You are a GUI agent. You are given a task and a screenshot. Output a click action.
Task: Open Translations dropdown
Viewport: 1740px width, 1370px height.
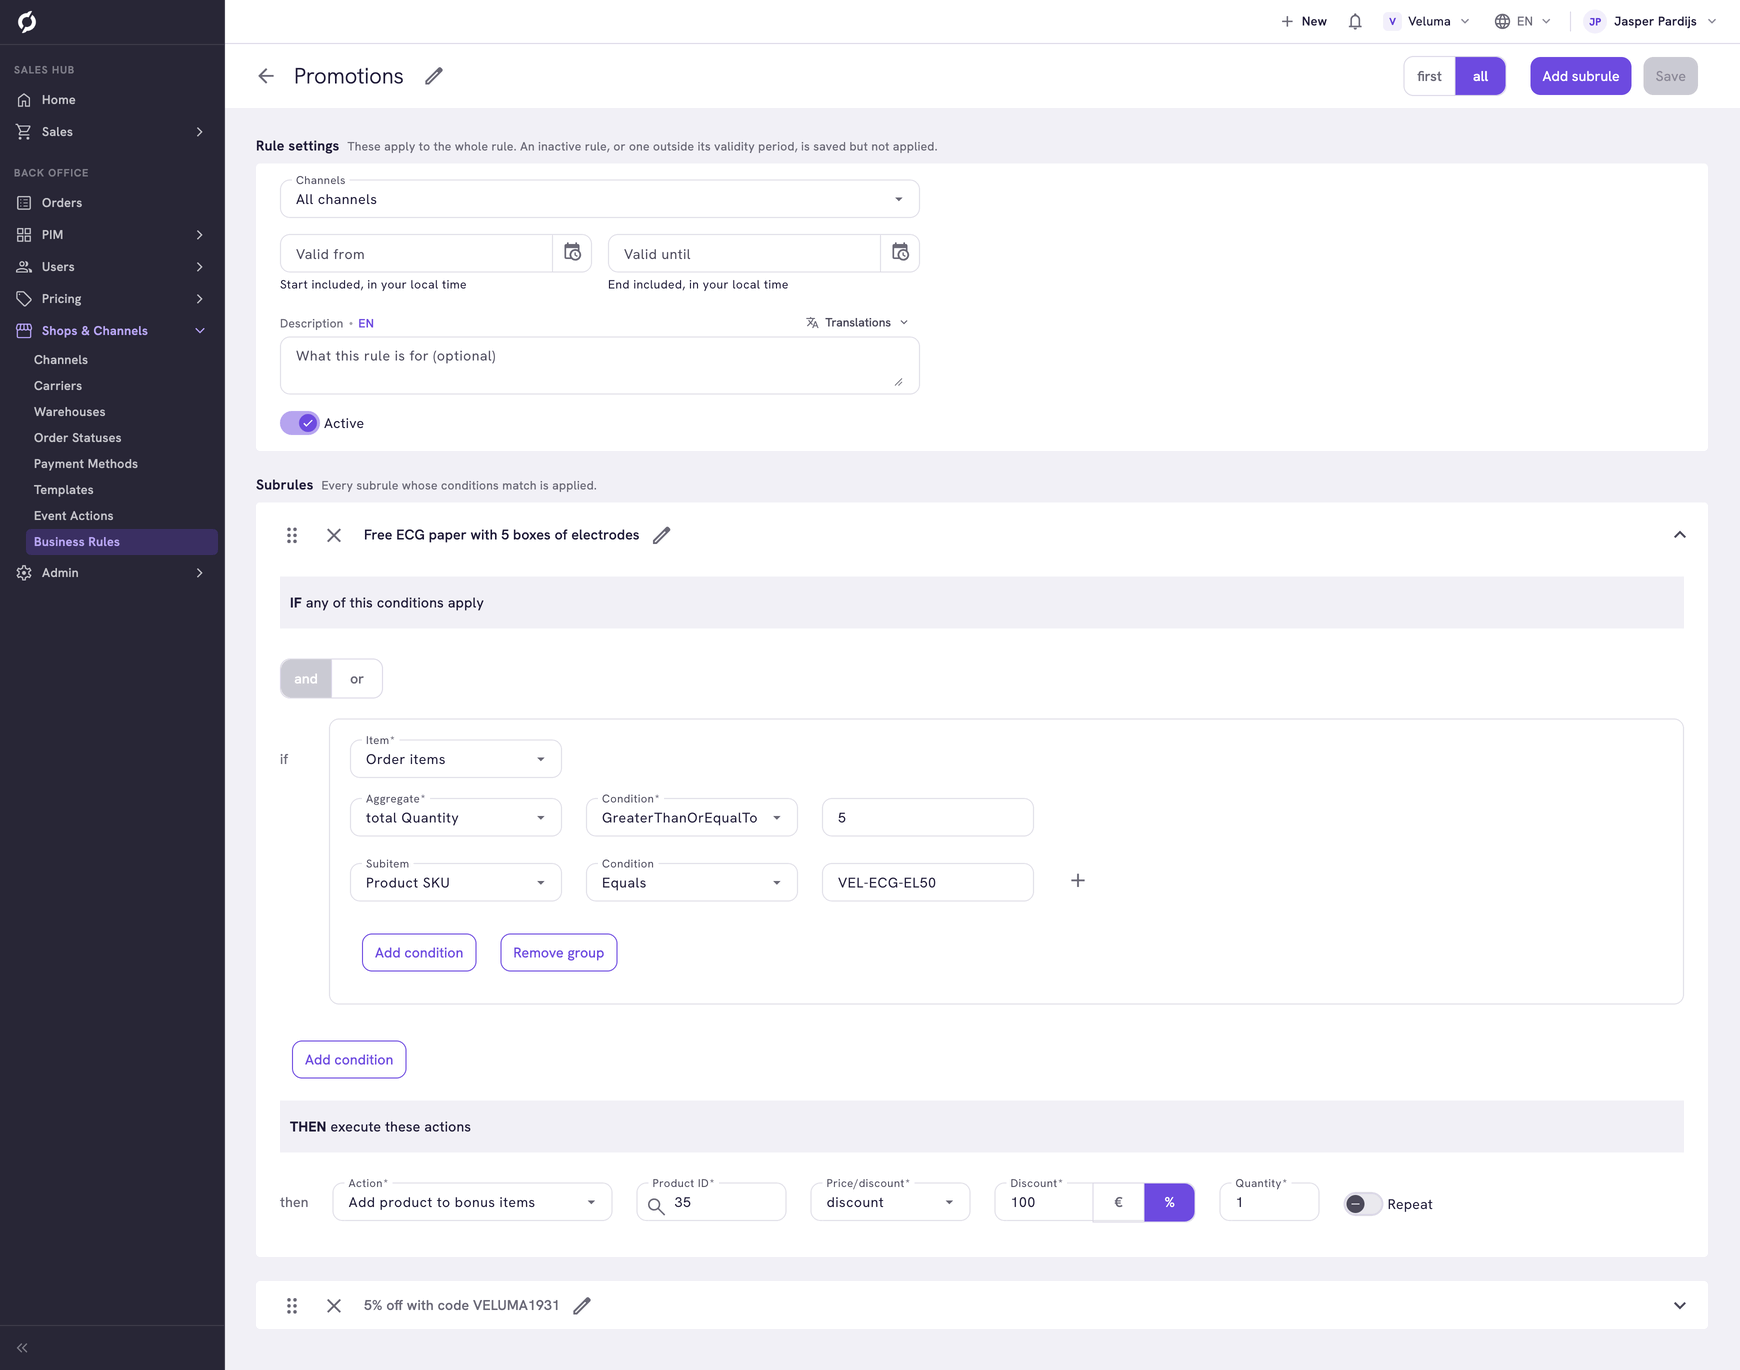point(857,322)
